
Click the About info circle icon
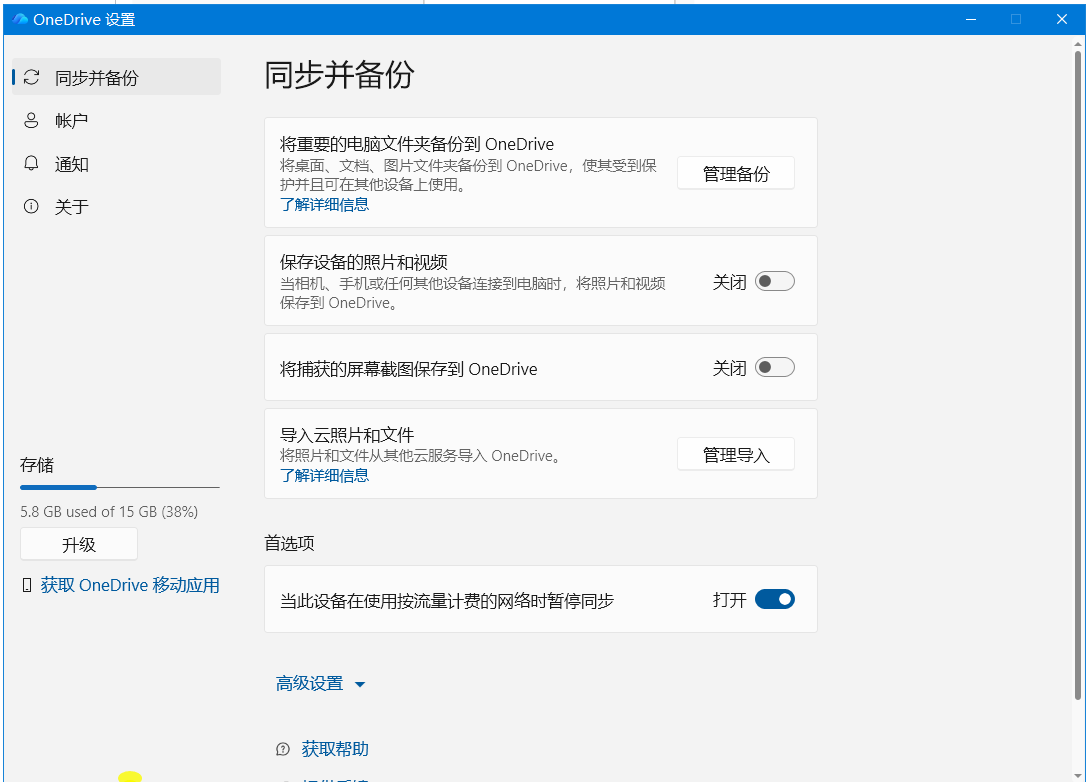point(31,206)
